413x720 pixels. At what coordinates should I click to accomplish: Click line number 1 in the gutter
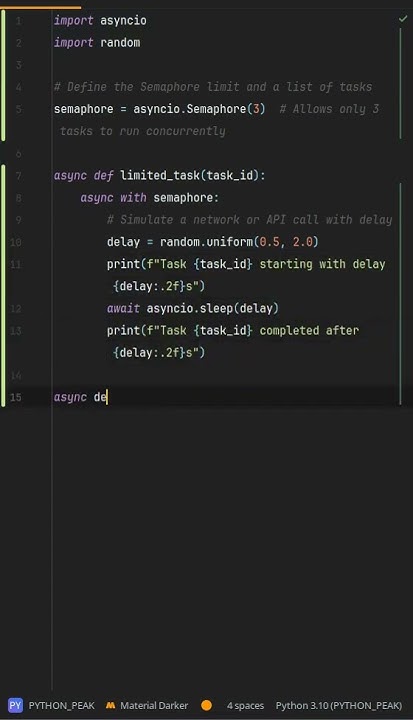[x=18, y=21]
